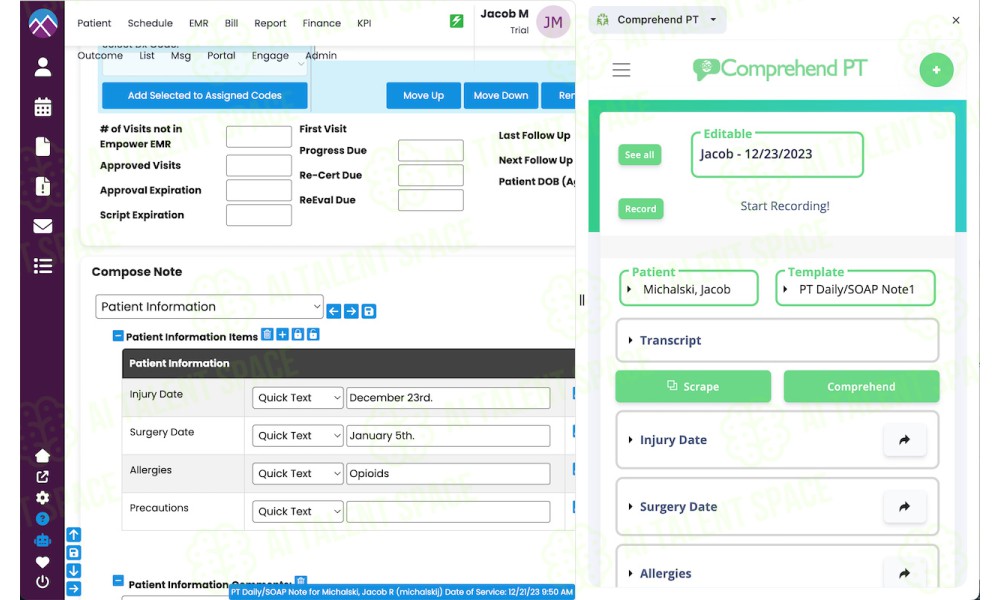Click the Approved Visits input field
The height and width of the screenshot is (600, 1000).
click(259, 166)
